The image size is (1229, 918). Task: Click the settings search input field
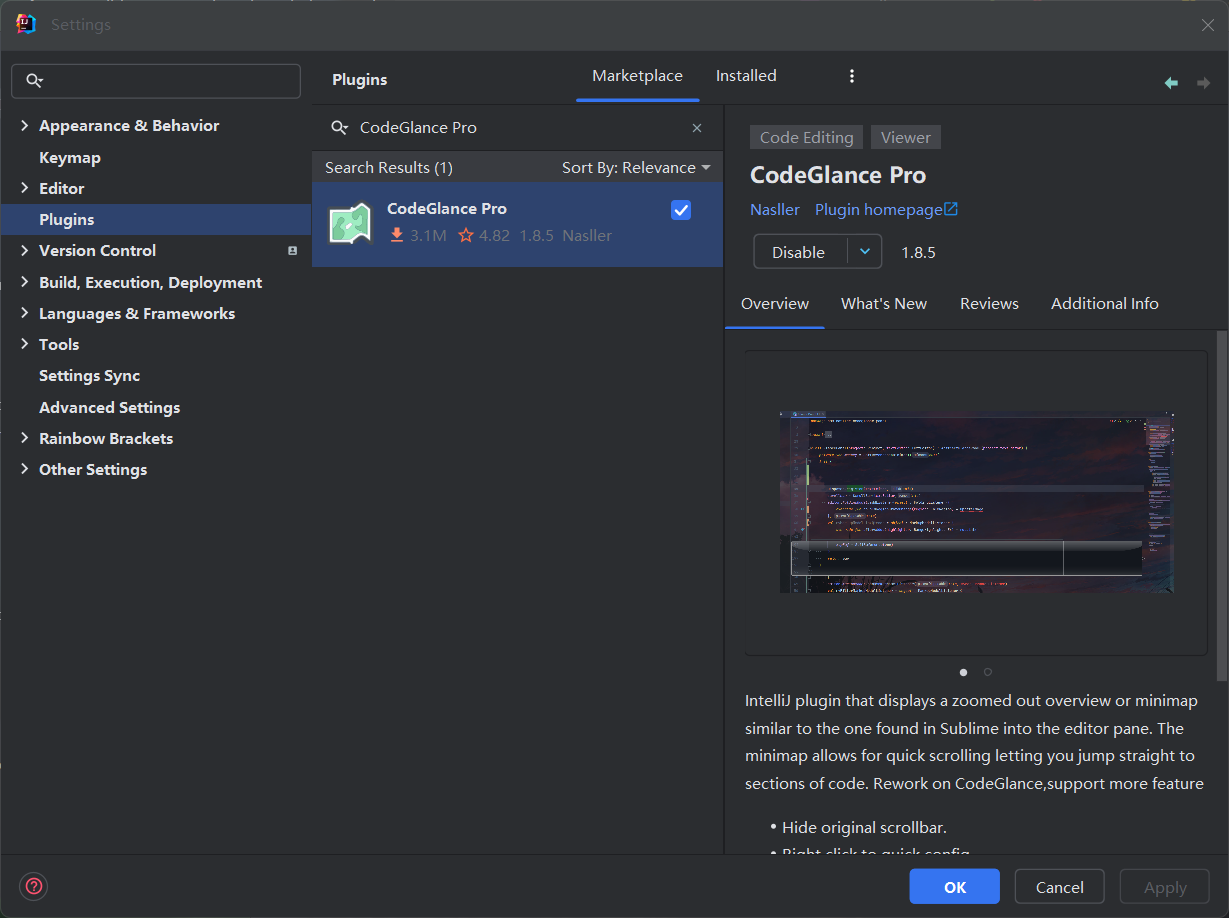click(156, 81)
